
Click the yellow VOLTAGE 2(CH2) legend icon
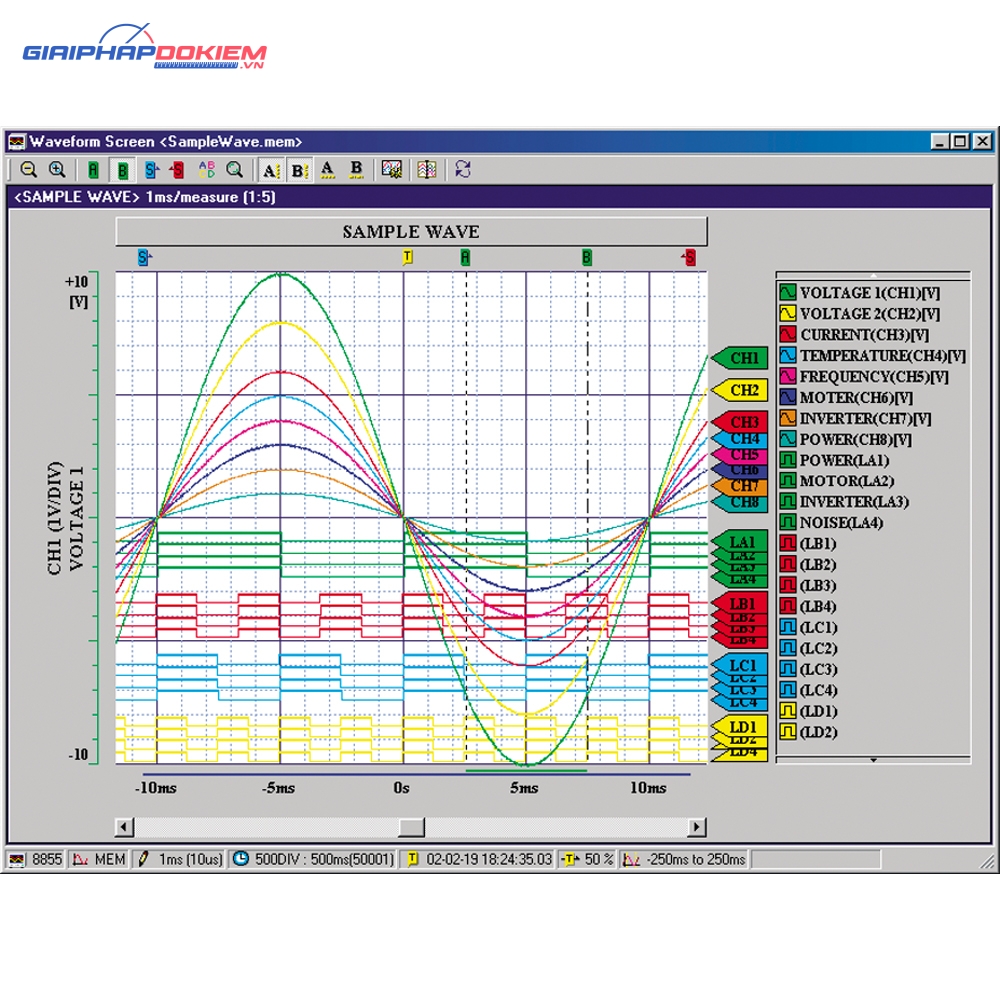[788, 313]
